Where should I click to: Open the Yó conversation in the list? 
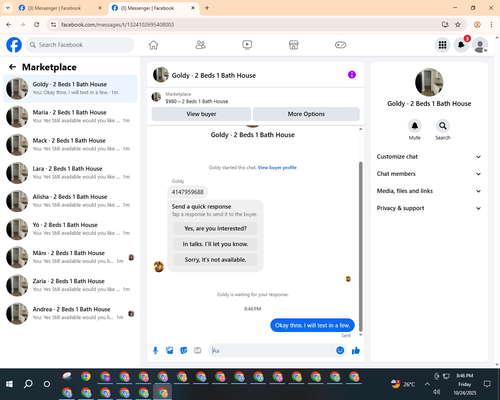(70, 229)
